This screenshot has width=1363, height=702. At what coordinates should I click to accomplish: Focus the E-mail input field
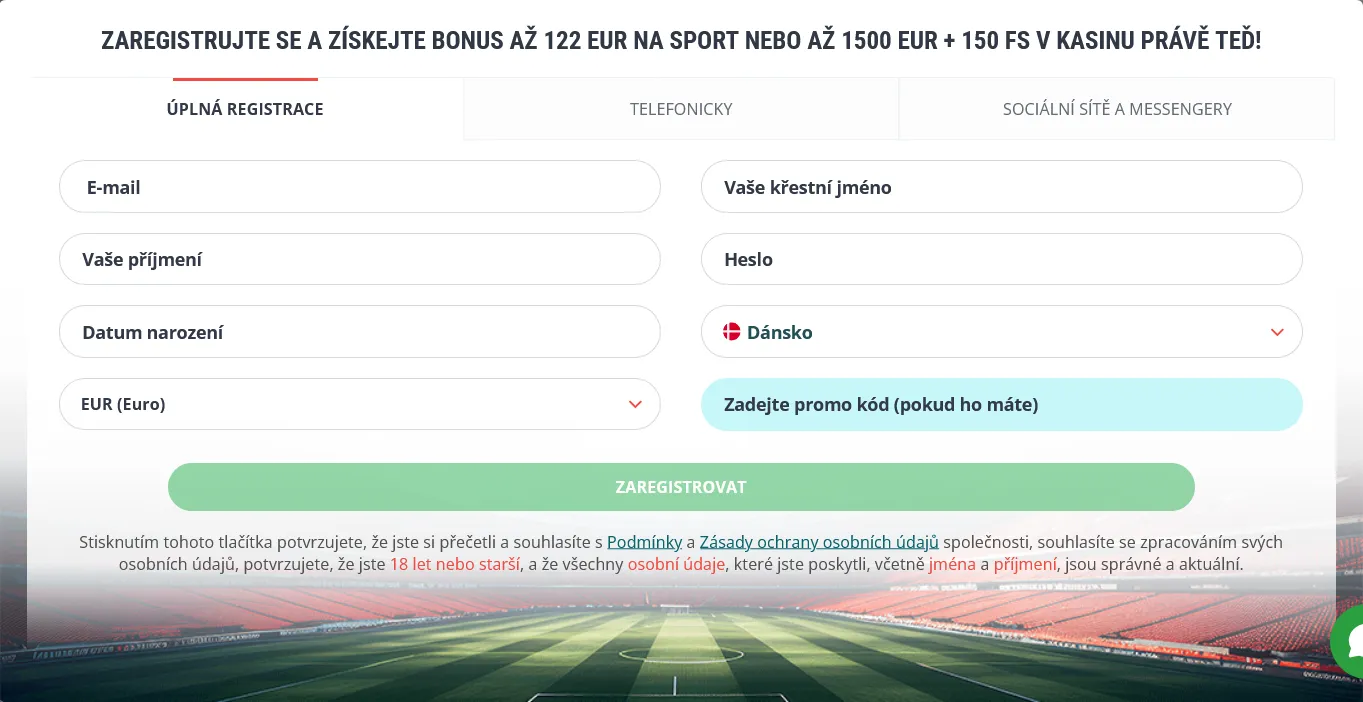pos(360,186)
